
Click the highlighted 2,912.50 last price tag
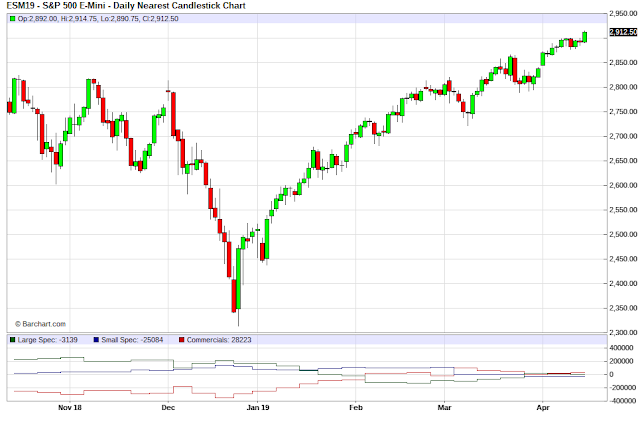(623, 32)
